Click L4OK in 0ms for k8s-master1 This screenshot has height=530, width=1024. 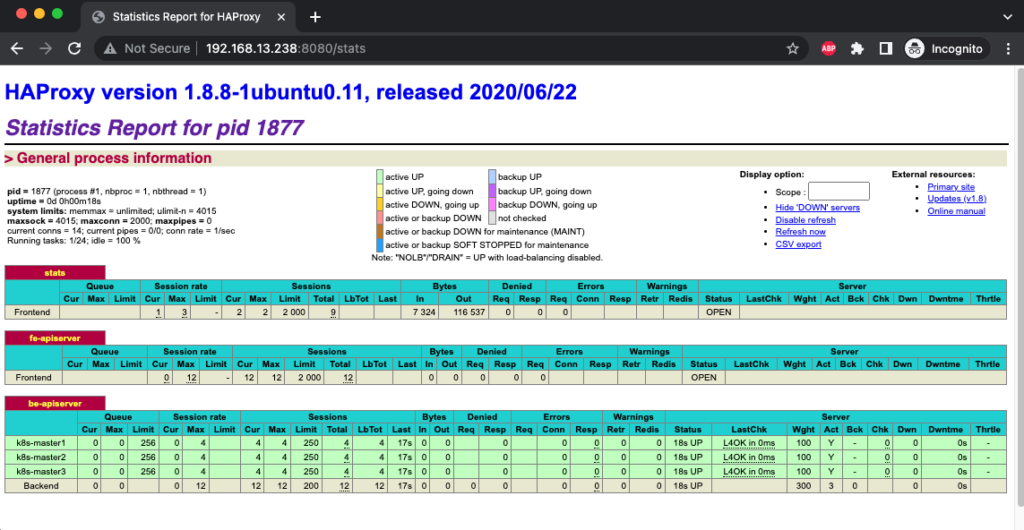749,443
